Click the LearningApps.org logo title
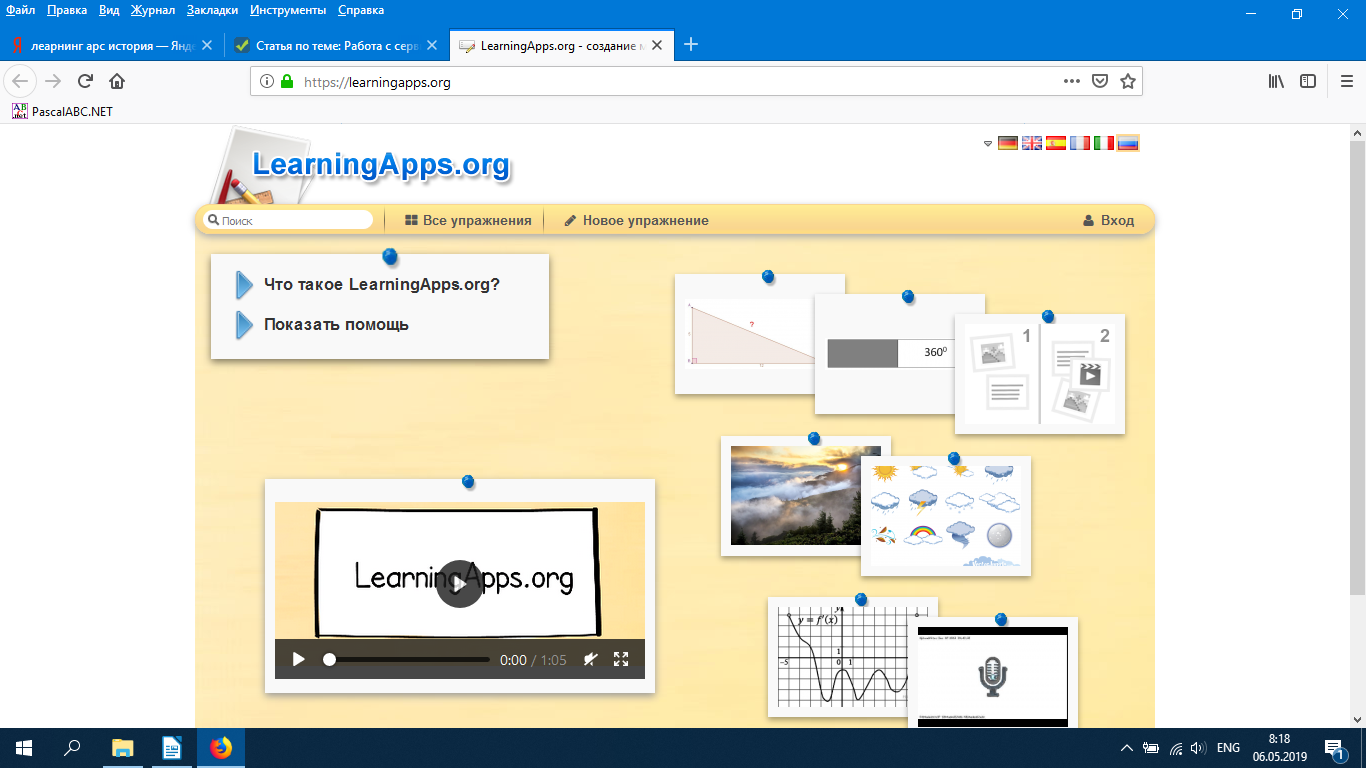 [381, 164]
